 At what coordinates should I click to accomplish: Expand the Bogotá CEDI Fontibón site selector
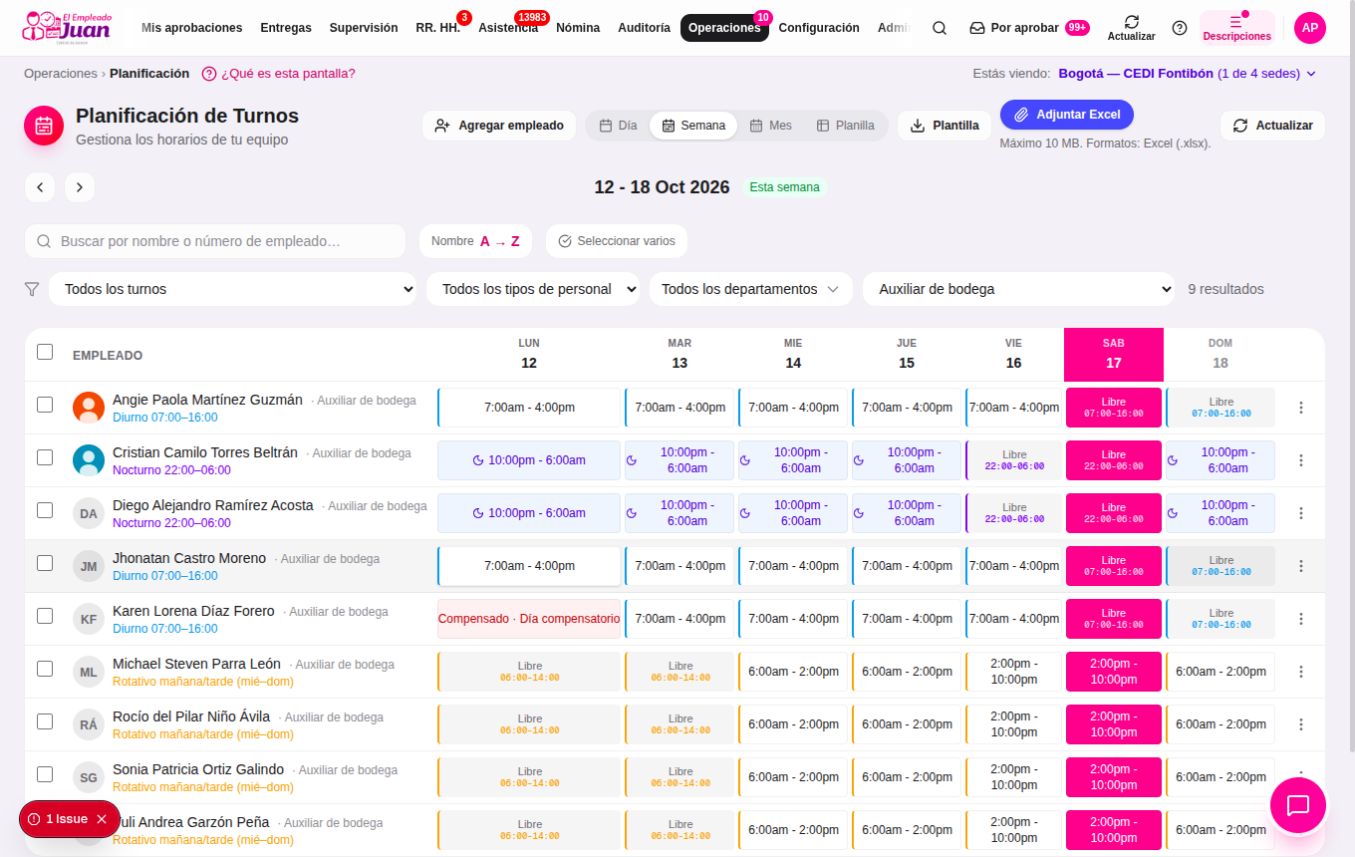(x=1187, y=73)
